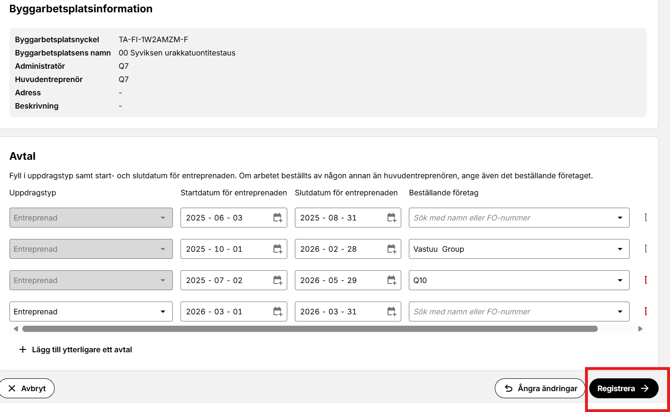This screenshot has height=412, width=670.
Task: Click the Huvudentreprenör value Q7
Action: click(x=123, y=79)
